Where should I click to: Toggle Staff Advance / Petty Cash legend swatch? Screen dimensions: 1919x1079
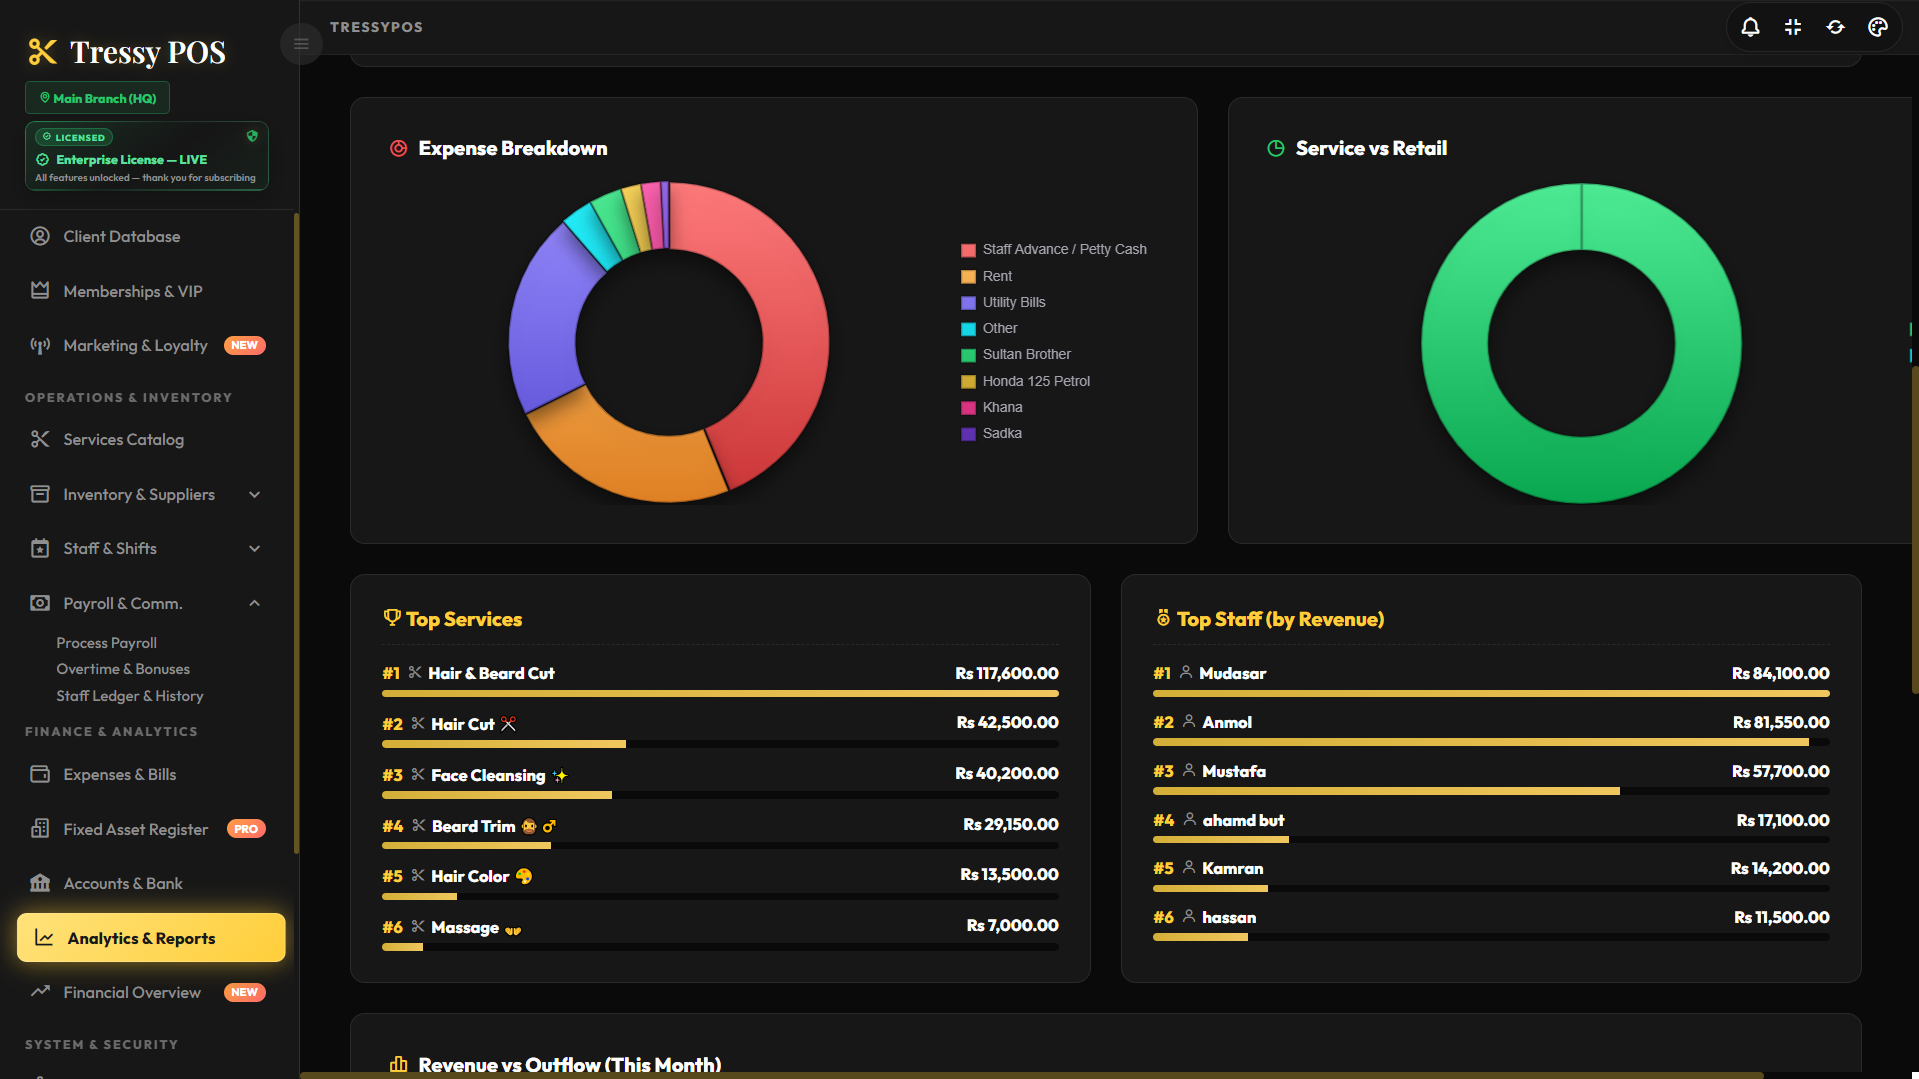[x=968, y=250]
